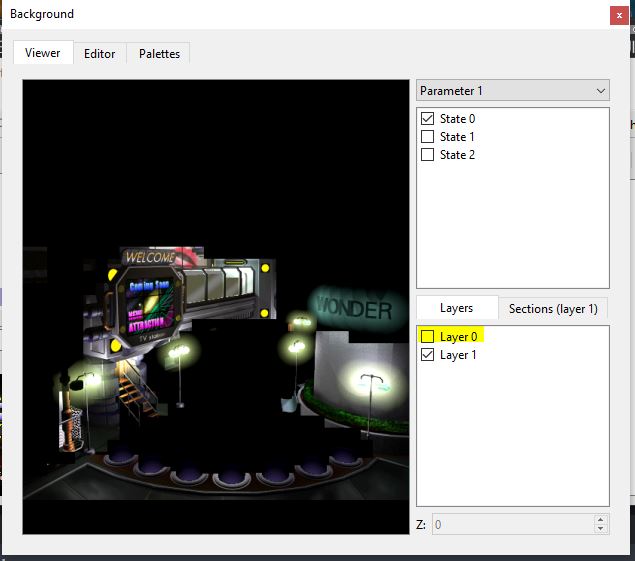Viewport: 635px width, 561px height.
Task: Open the Editor tab
Action: pos(100,53)
